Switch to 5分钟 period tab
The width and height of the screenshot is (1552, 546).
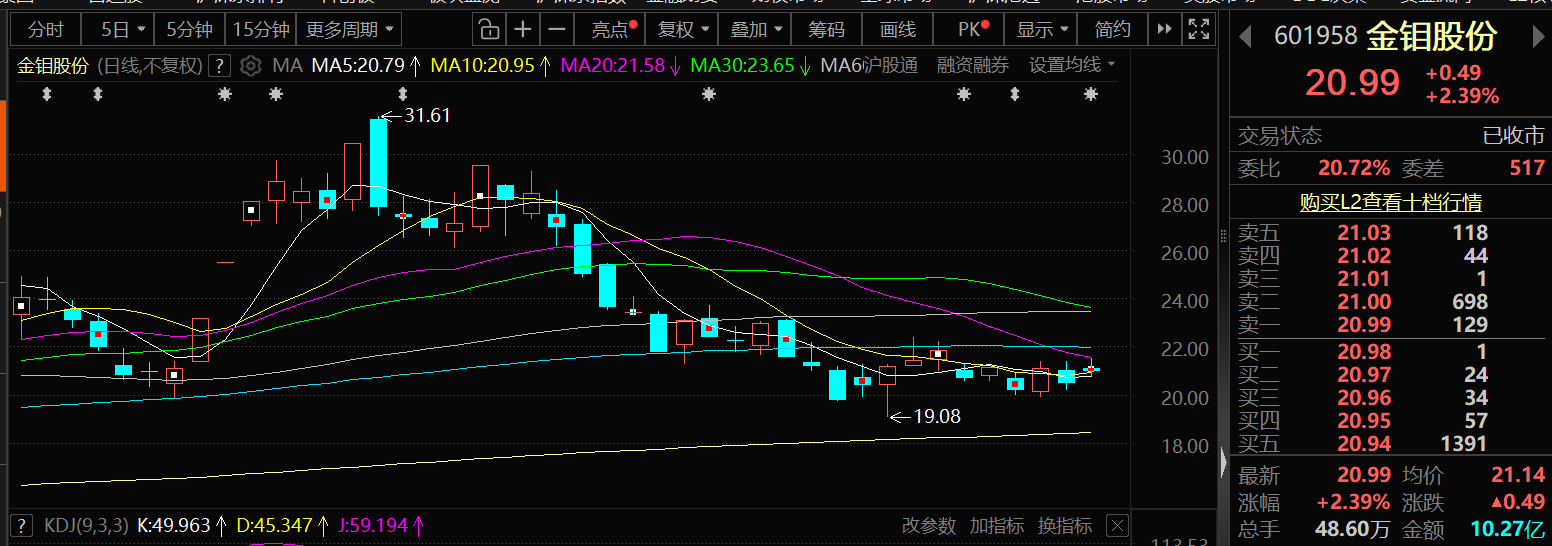click(x=189, y=29)
